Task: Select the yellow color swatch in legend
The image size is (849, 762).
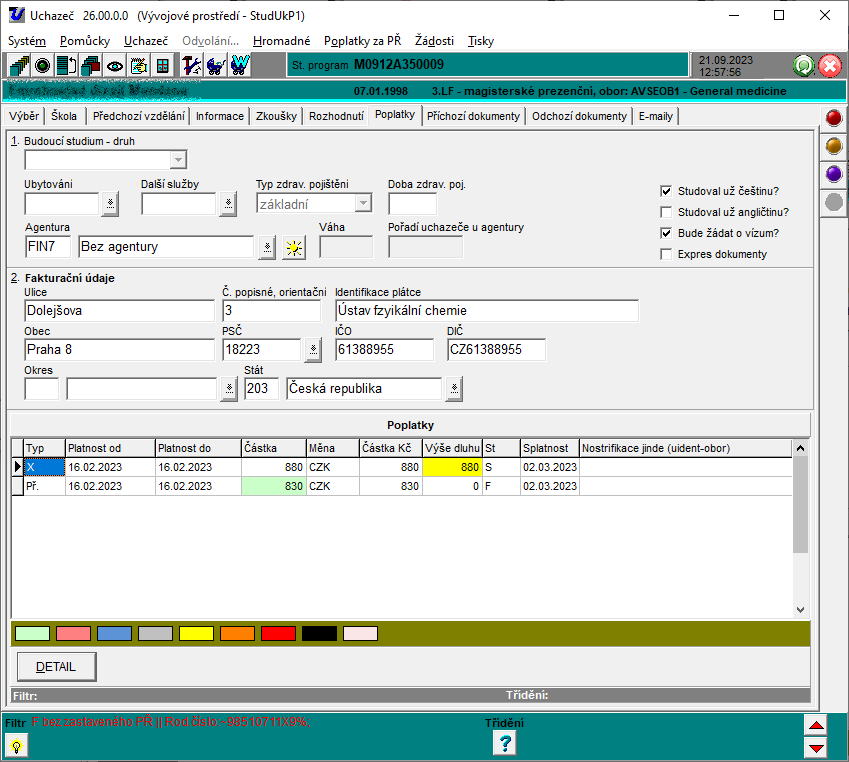Action: pos(195,633)
